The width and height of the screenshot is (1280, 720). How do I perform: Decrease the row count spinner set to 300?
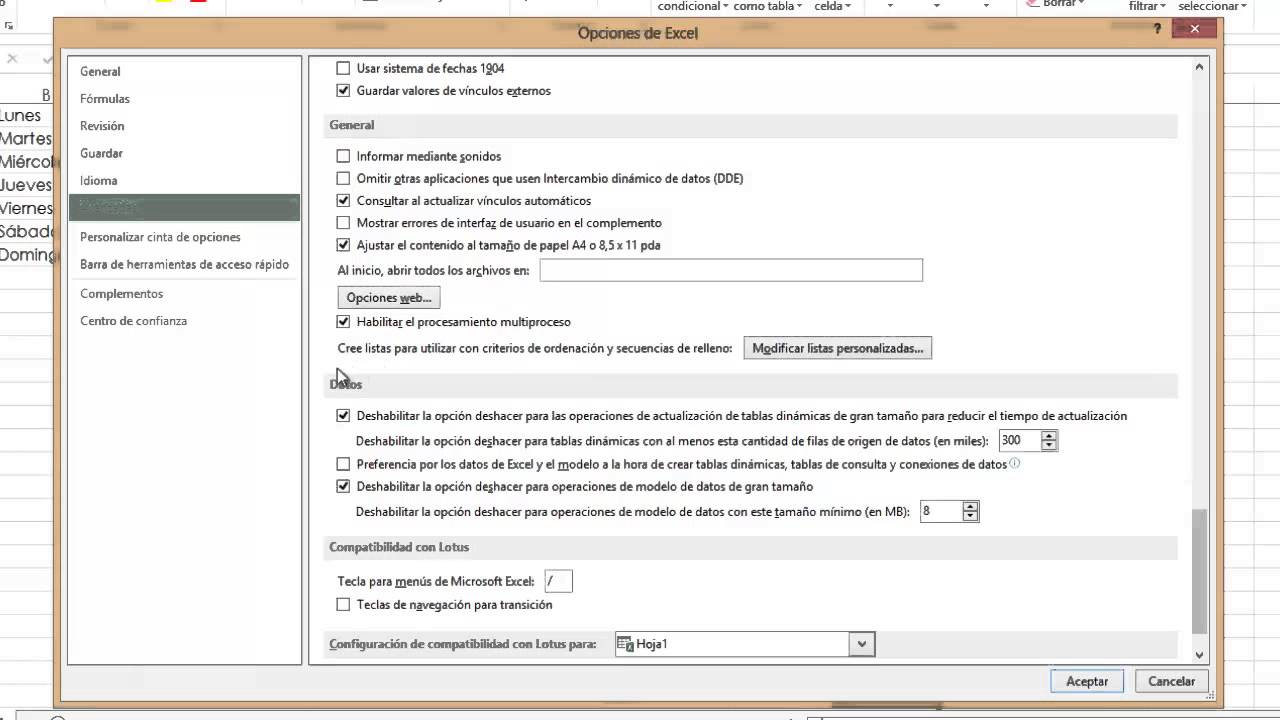coord(1048,445)
